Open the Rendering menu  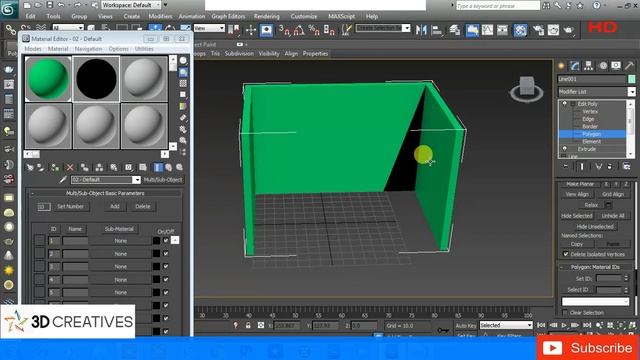(x=267, y=16)
